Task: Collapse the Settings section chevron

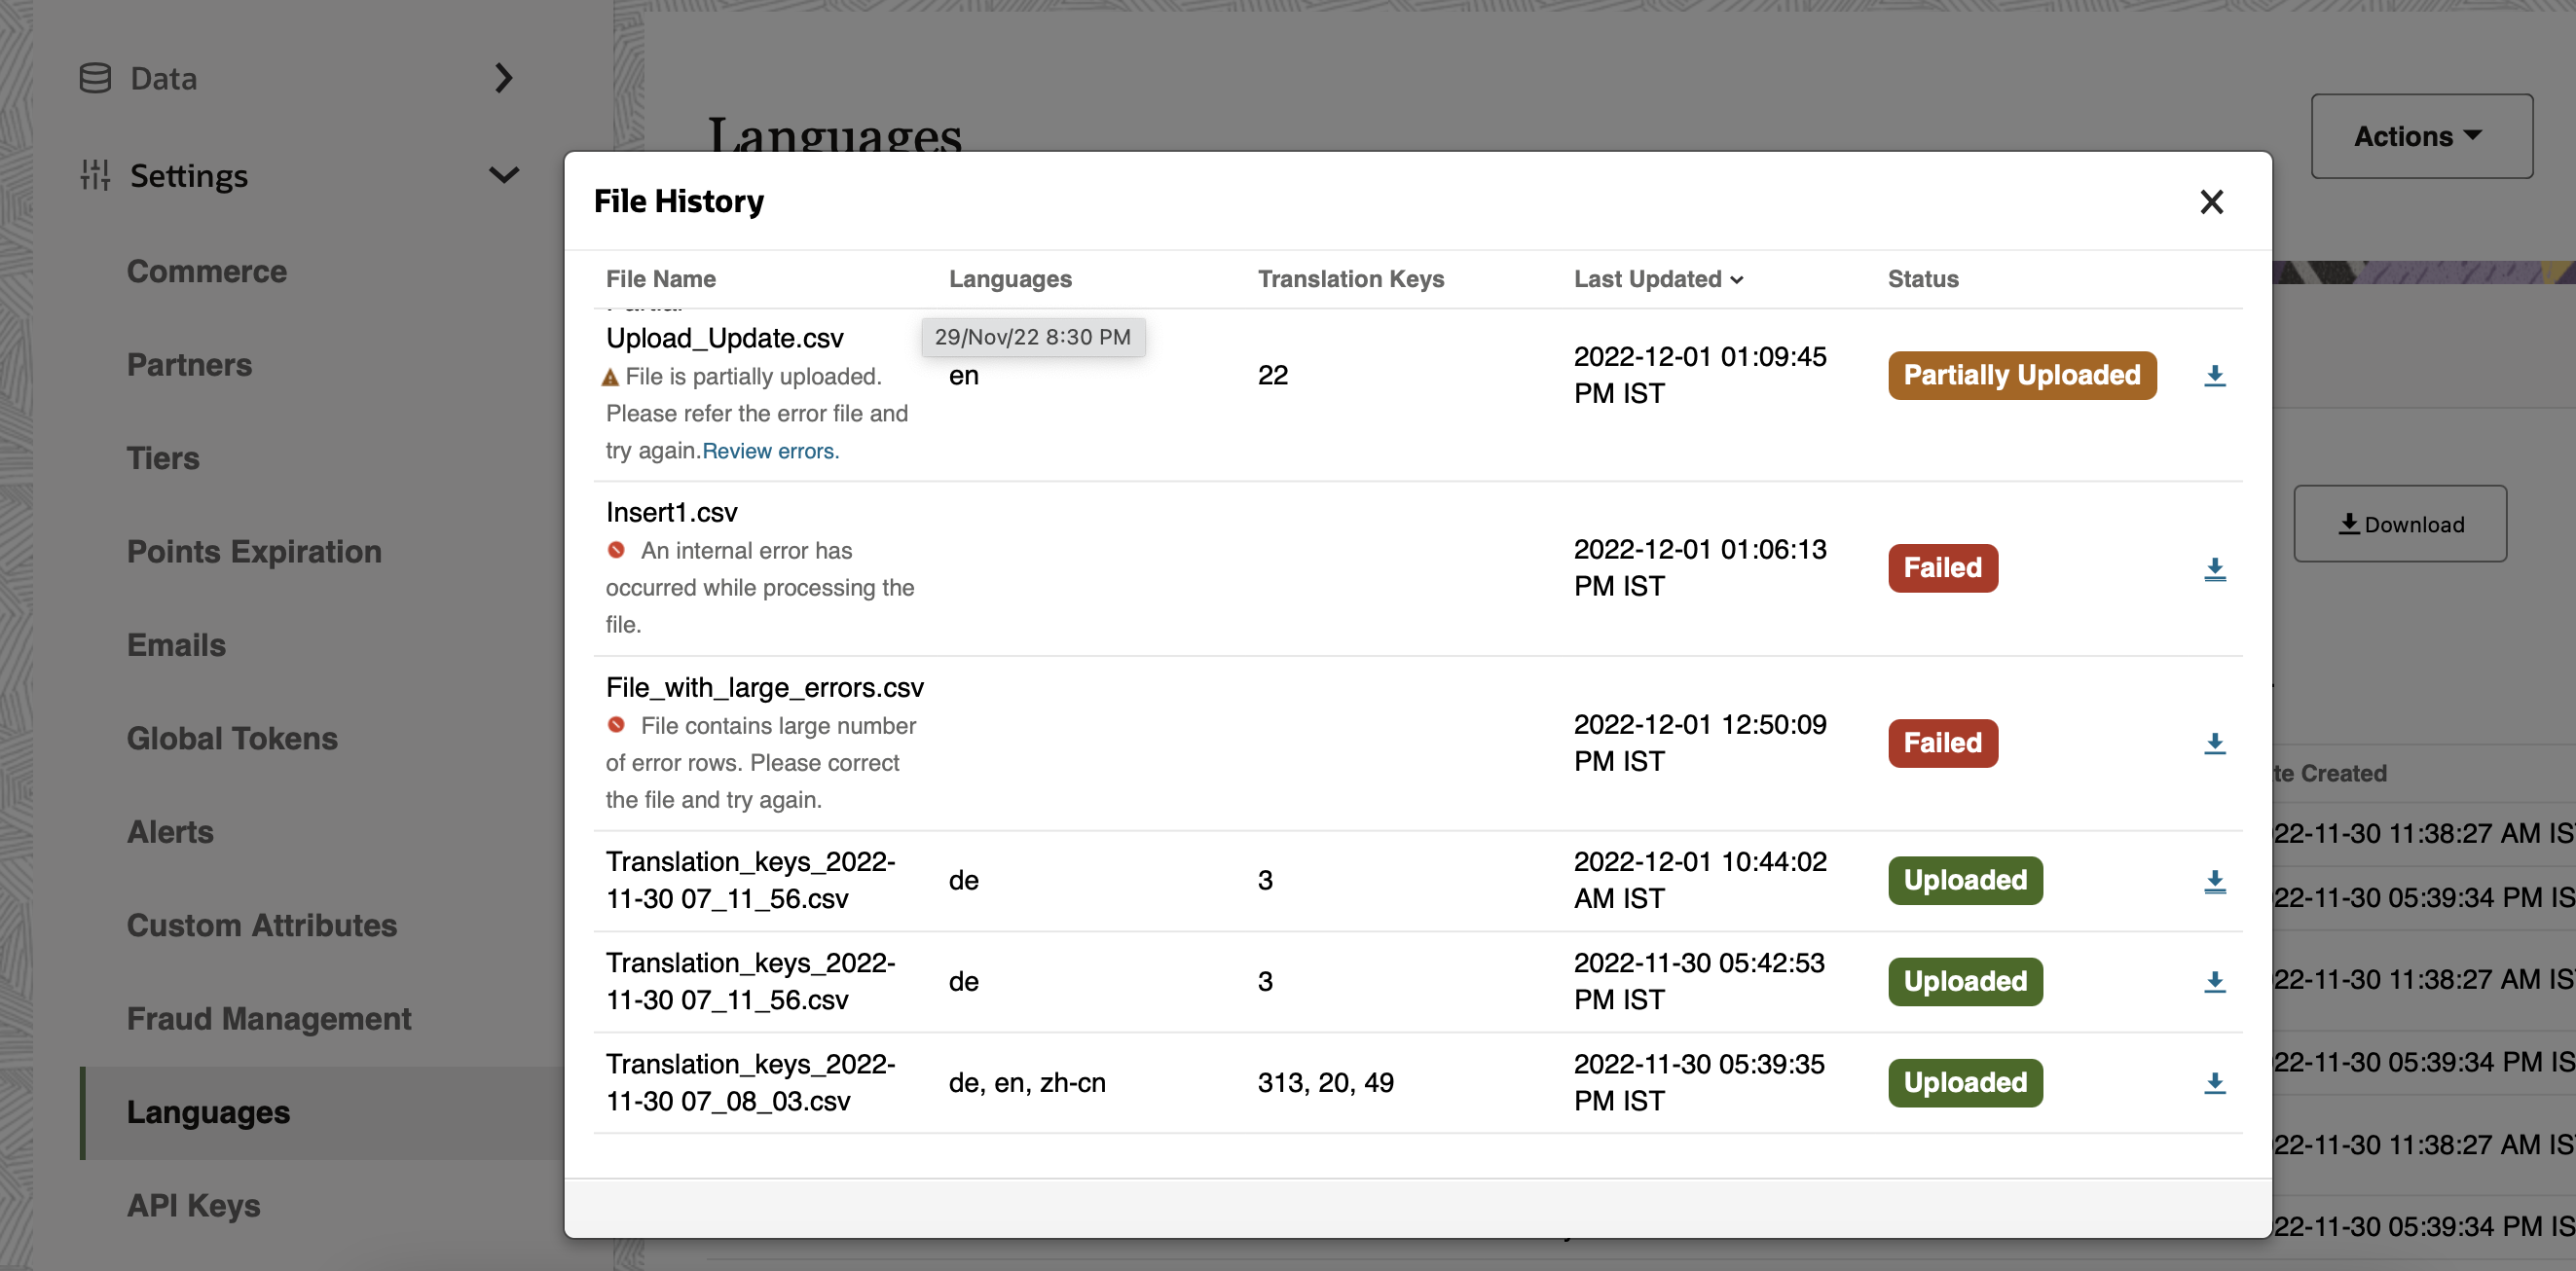Action: [503, 176]
